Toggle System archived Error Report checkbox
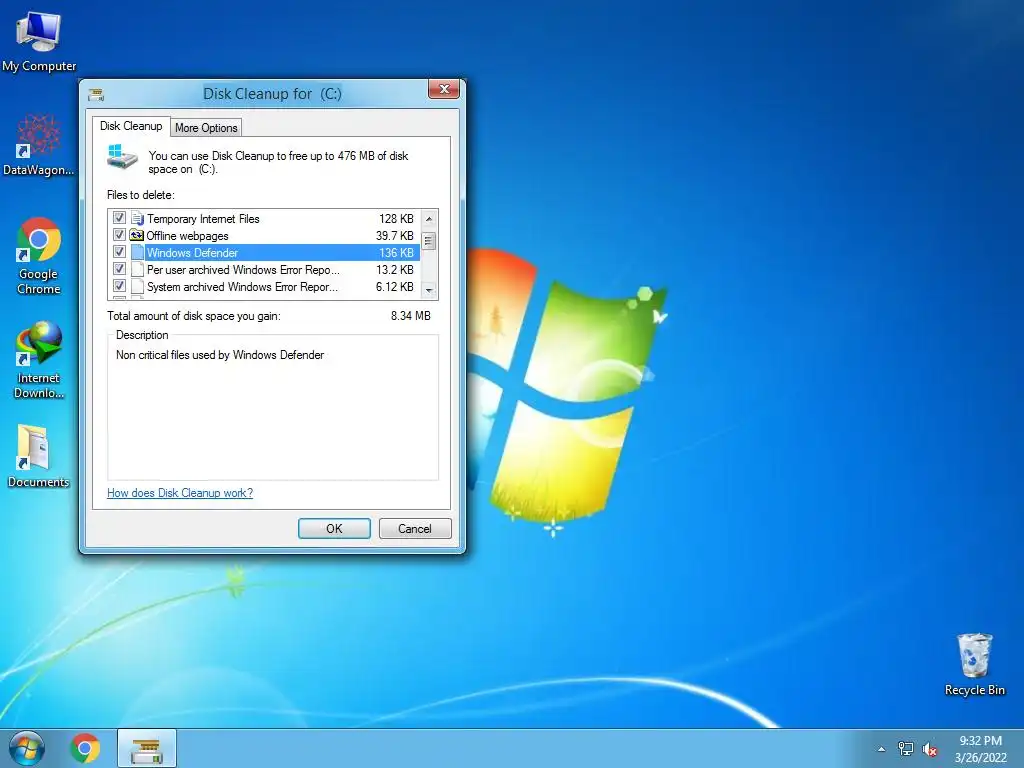1024x768 pixels. pyautogui.click(x=119, y=286)
